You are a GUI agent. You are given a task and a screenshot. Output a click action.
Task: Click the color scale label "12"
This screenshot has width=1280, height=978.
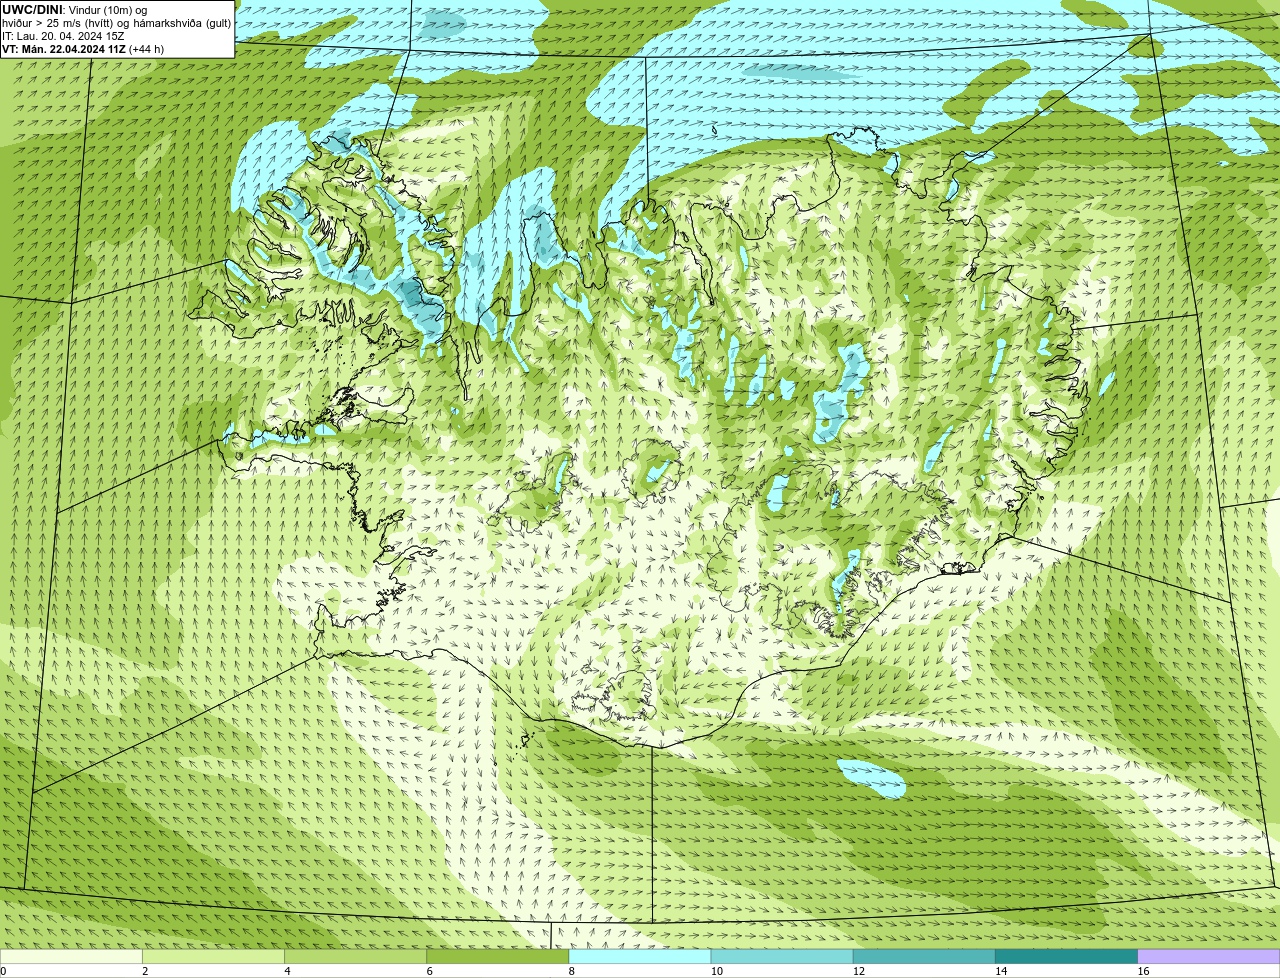(859, 971)
